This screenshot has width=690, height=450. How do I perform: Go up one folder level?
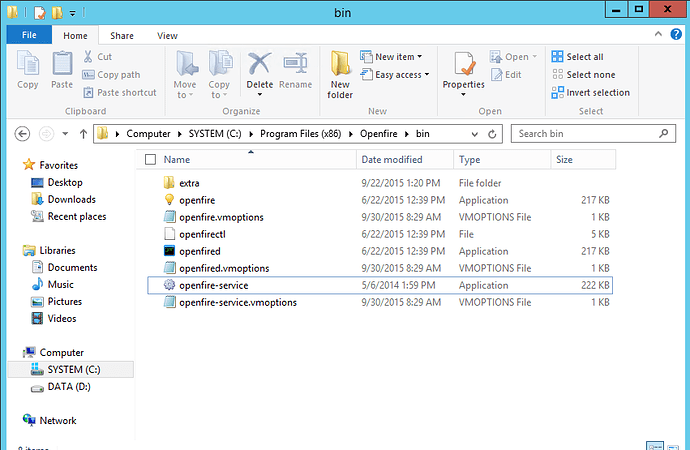(83, 133)
